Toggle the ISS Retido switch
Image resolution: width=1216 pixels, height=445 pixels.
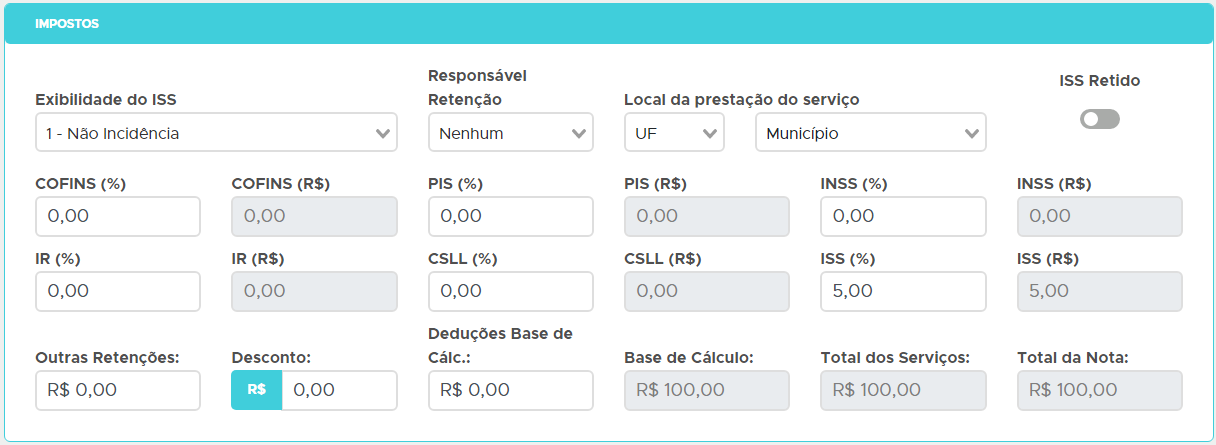[1099, 120]
